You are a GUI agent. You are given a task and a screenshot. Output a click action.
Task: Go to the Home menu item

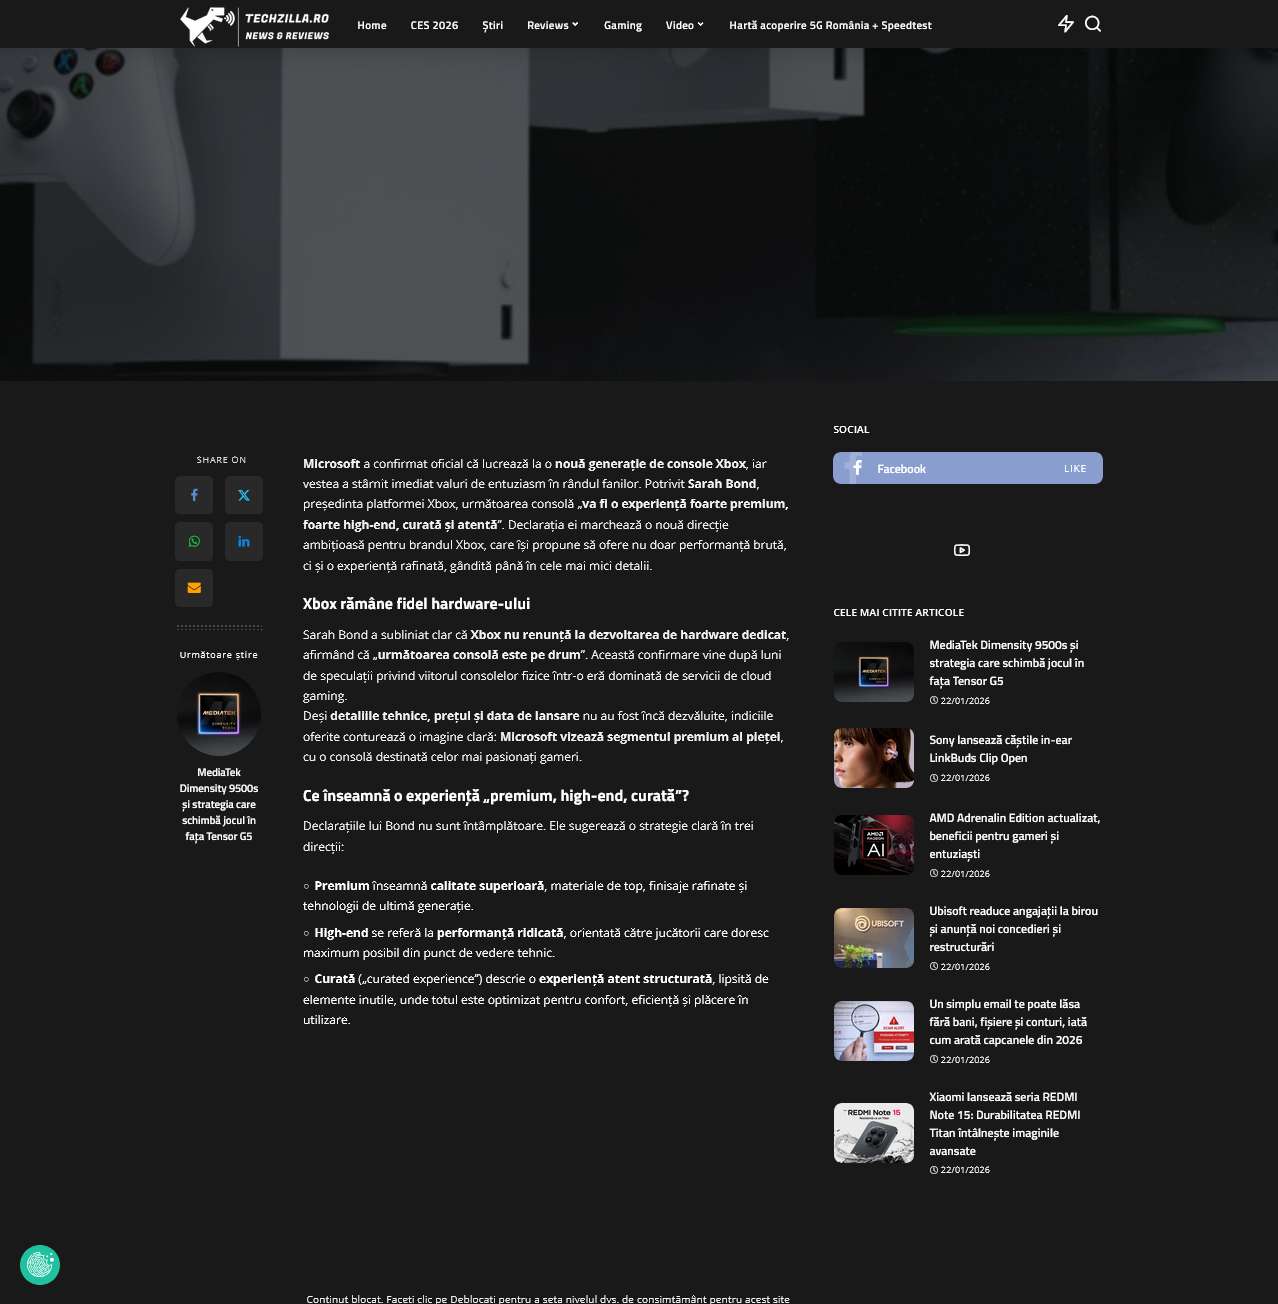372,25
